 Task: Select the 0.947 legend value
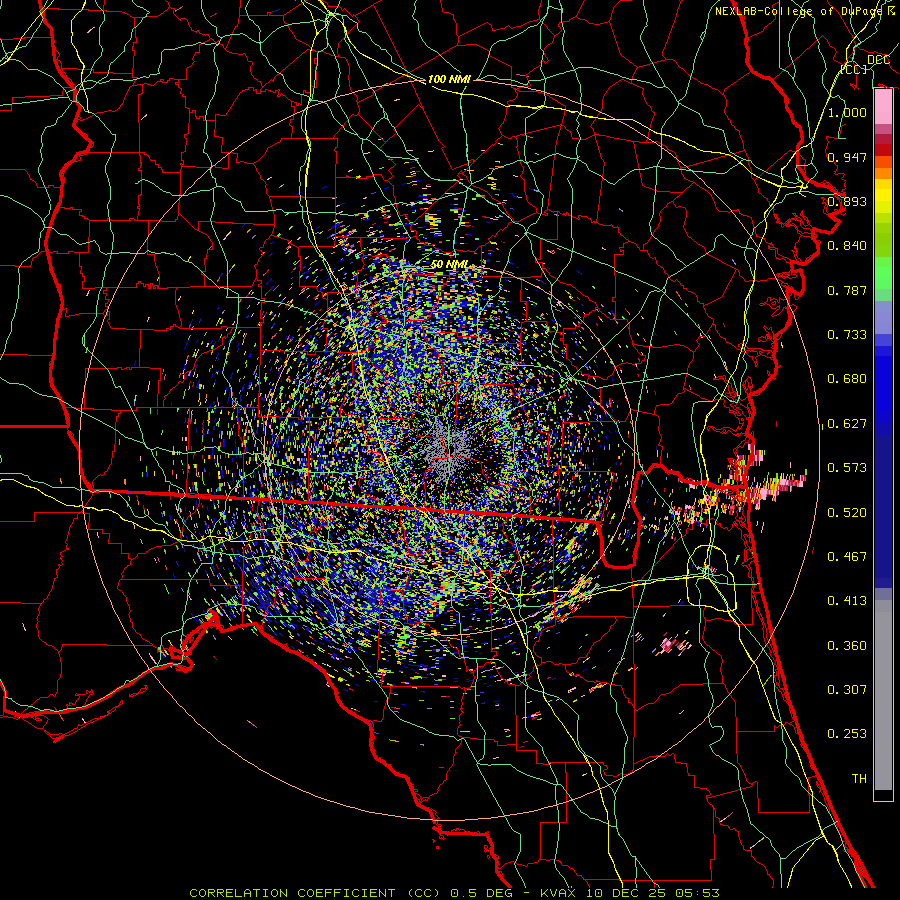click(x=847, y=157)
